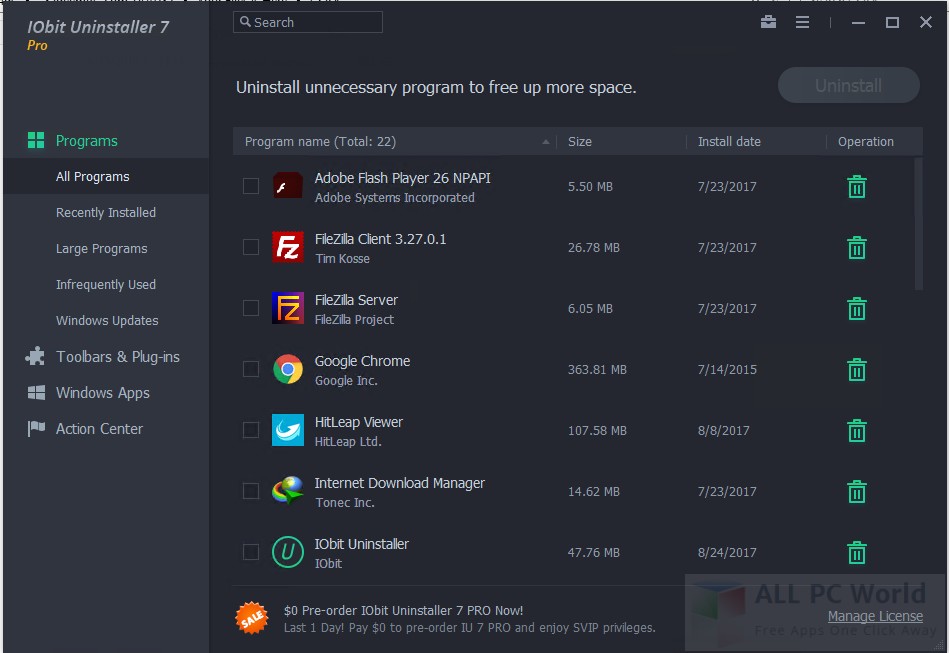
Task: Click the 7/14/2015 install date
Action: pyautogui.click(x=727, y=370)
